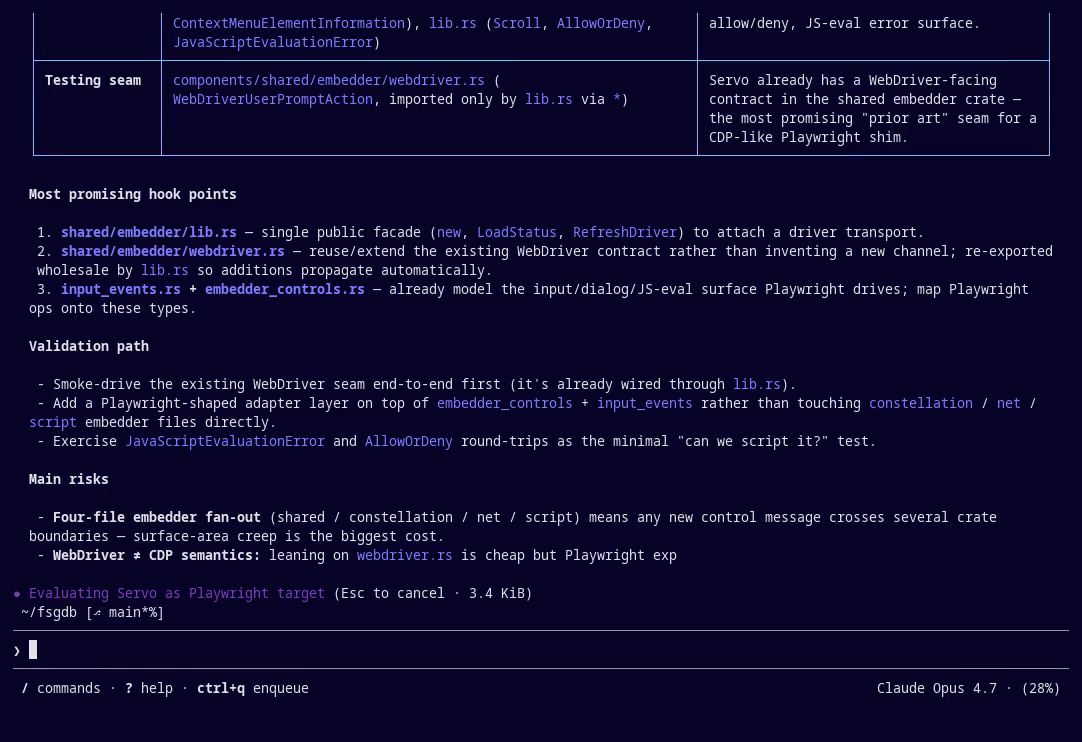This screenshot has width=1082, height=742.
Task: Click the prompt input field
Action: pos(541,650)
